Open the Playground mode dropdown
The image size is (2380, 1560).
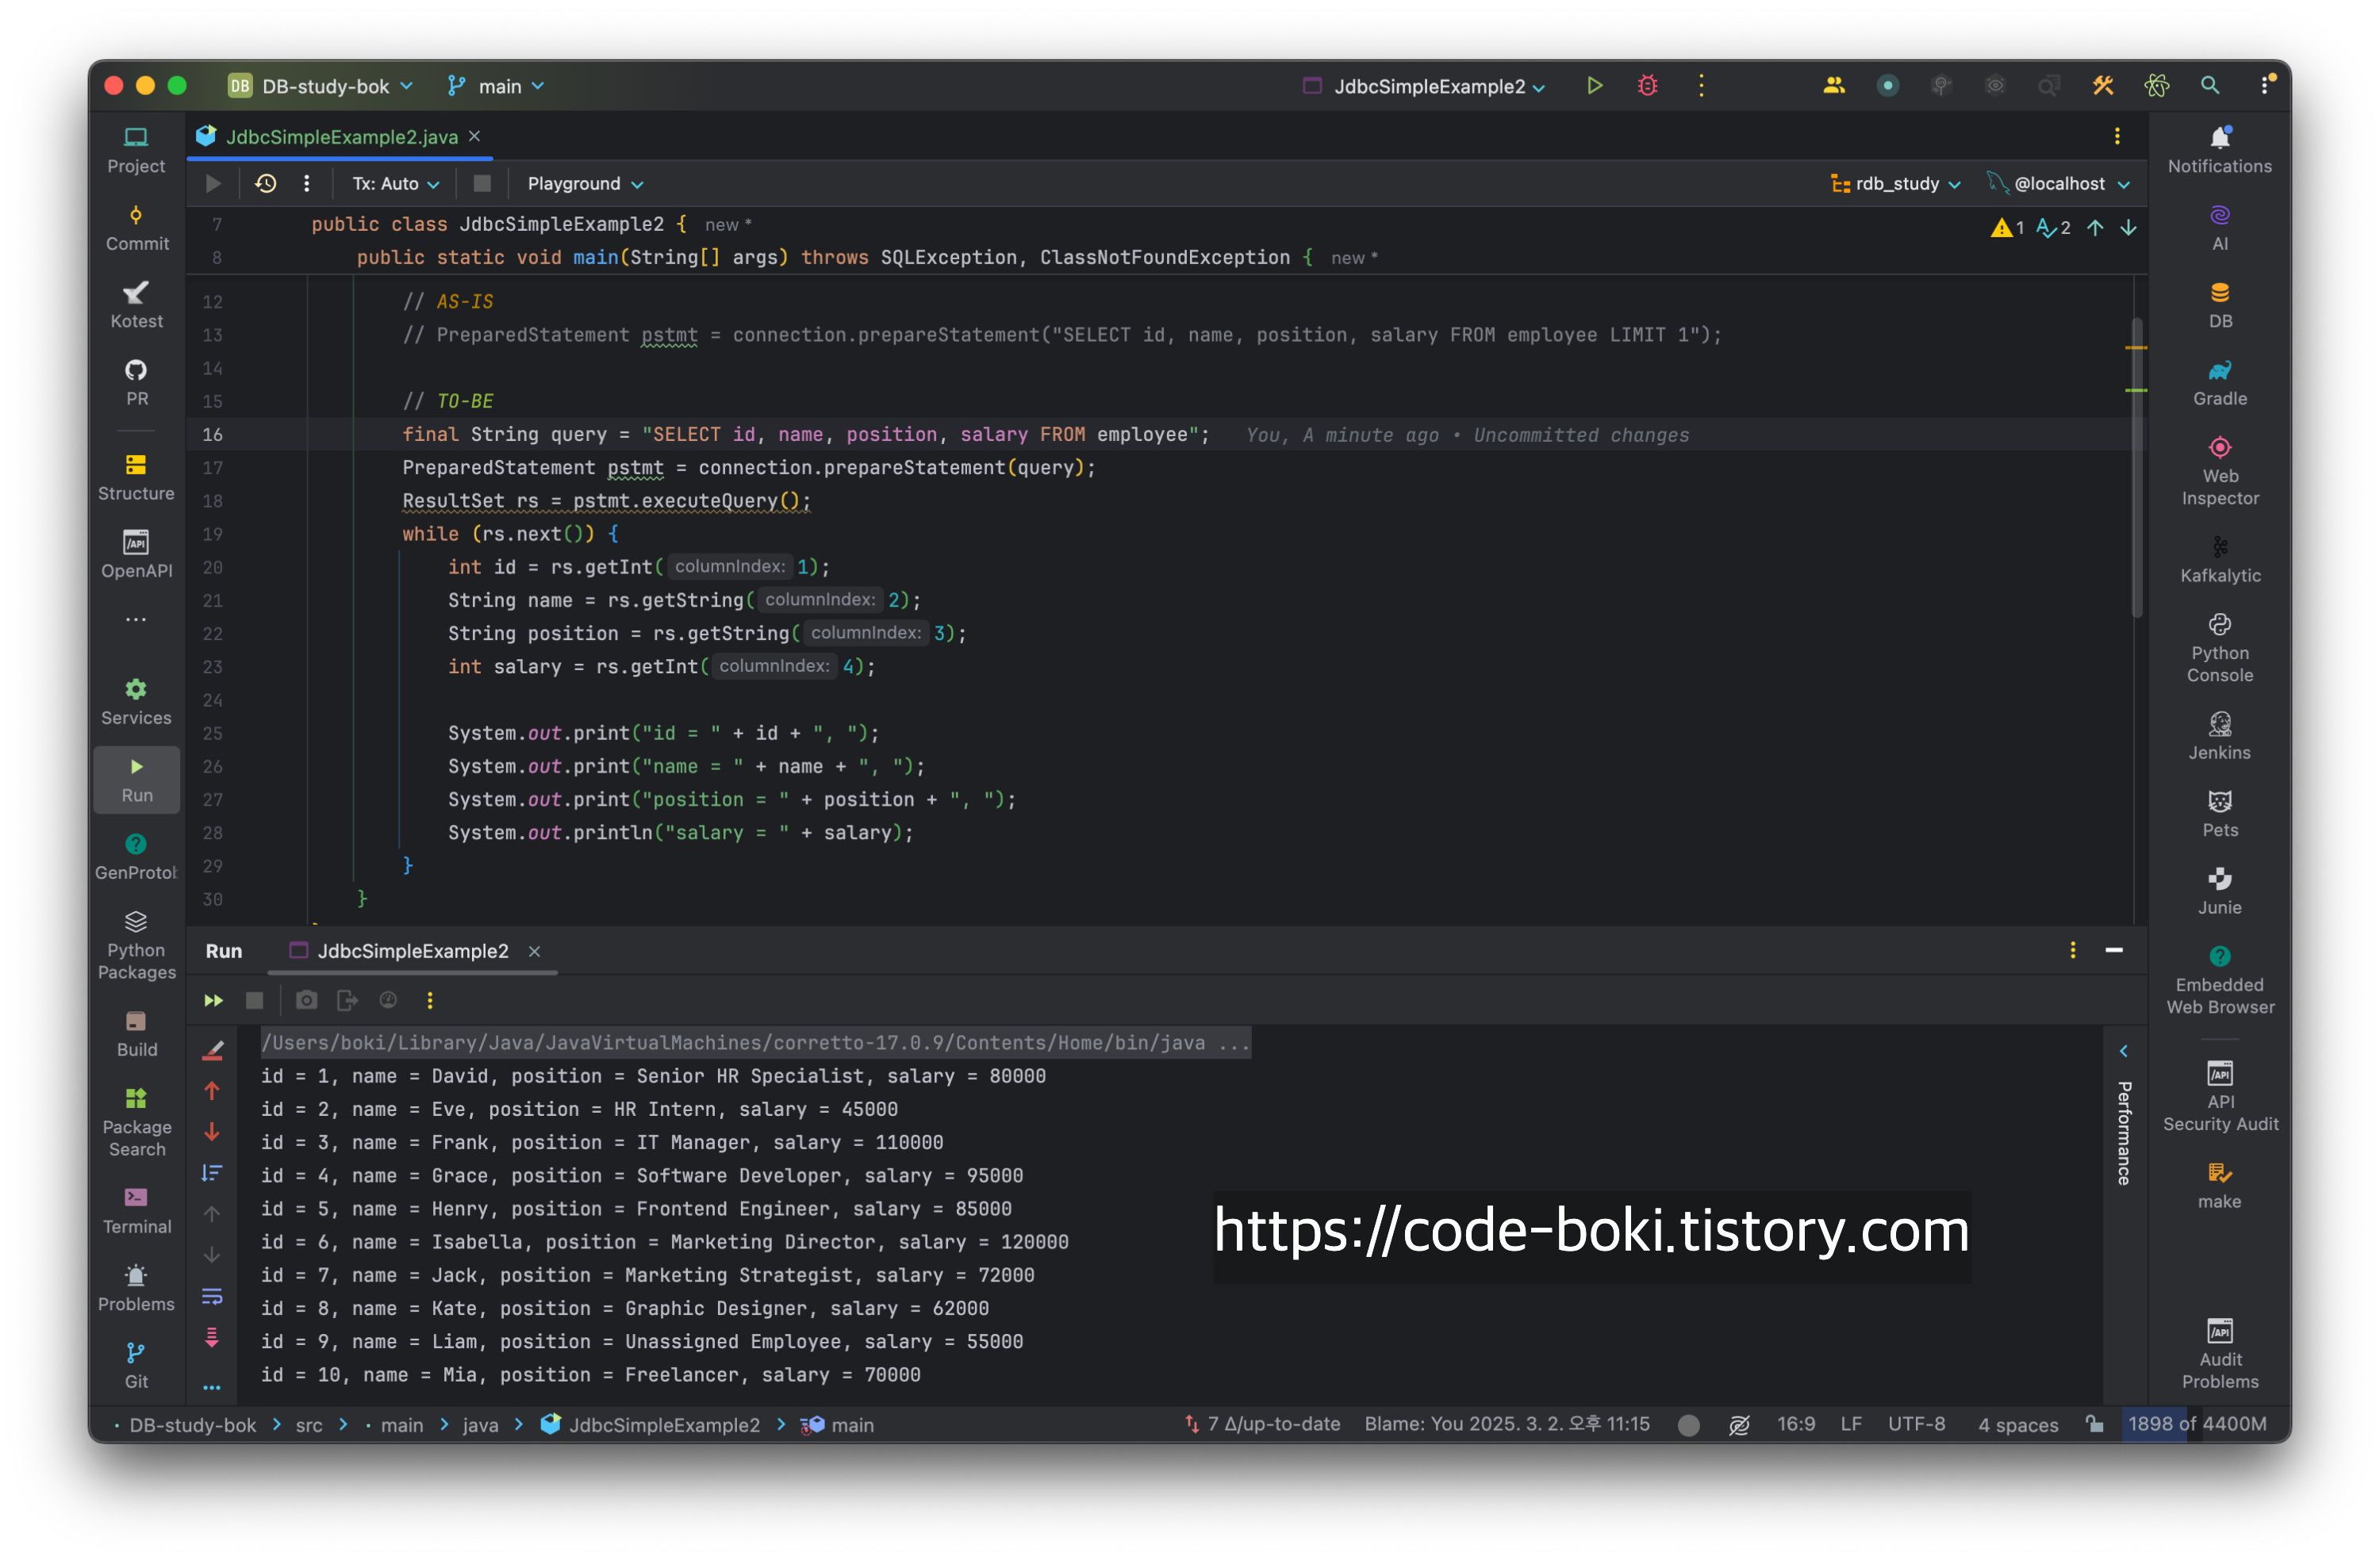585,184
